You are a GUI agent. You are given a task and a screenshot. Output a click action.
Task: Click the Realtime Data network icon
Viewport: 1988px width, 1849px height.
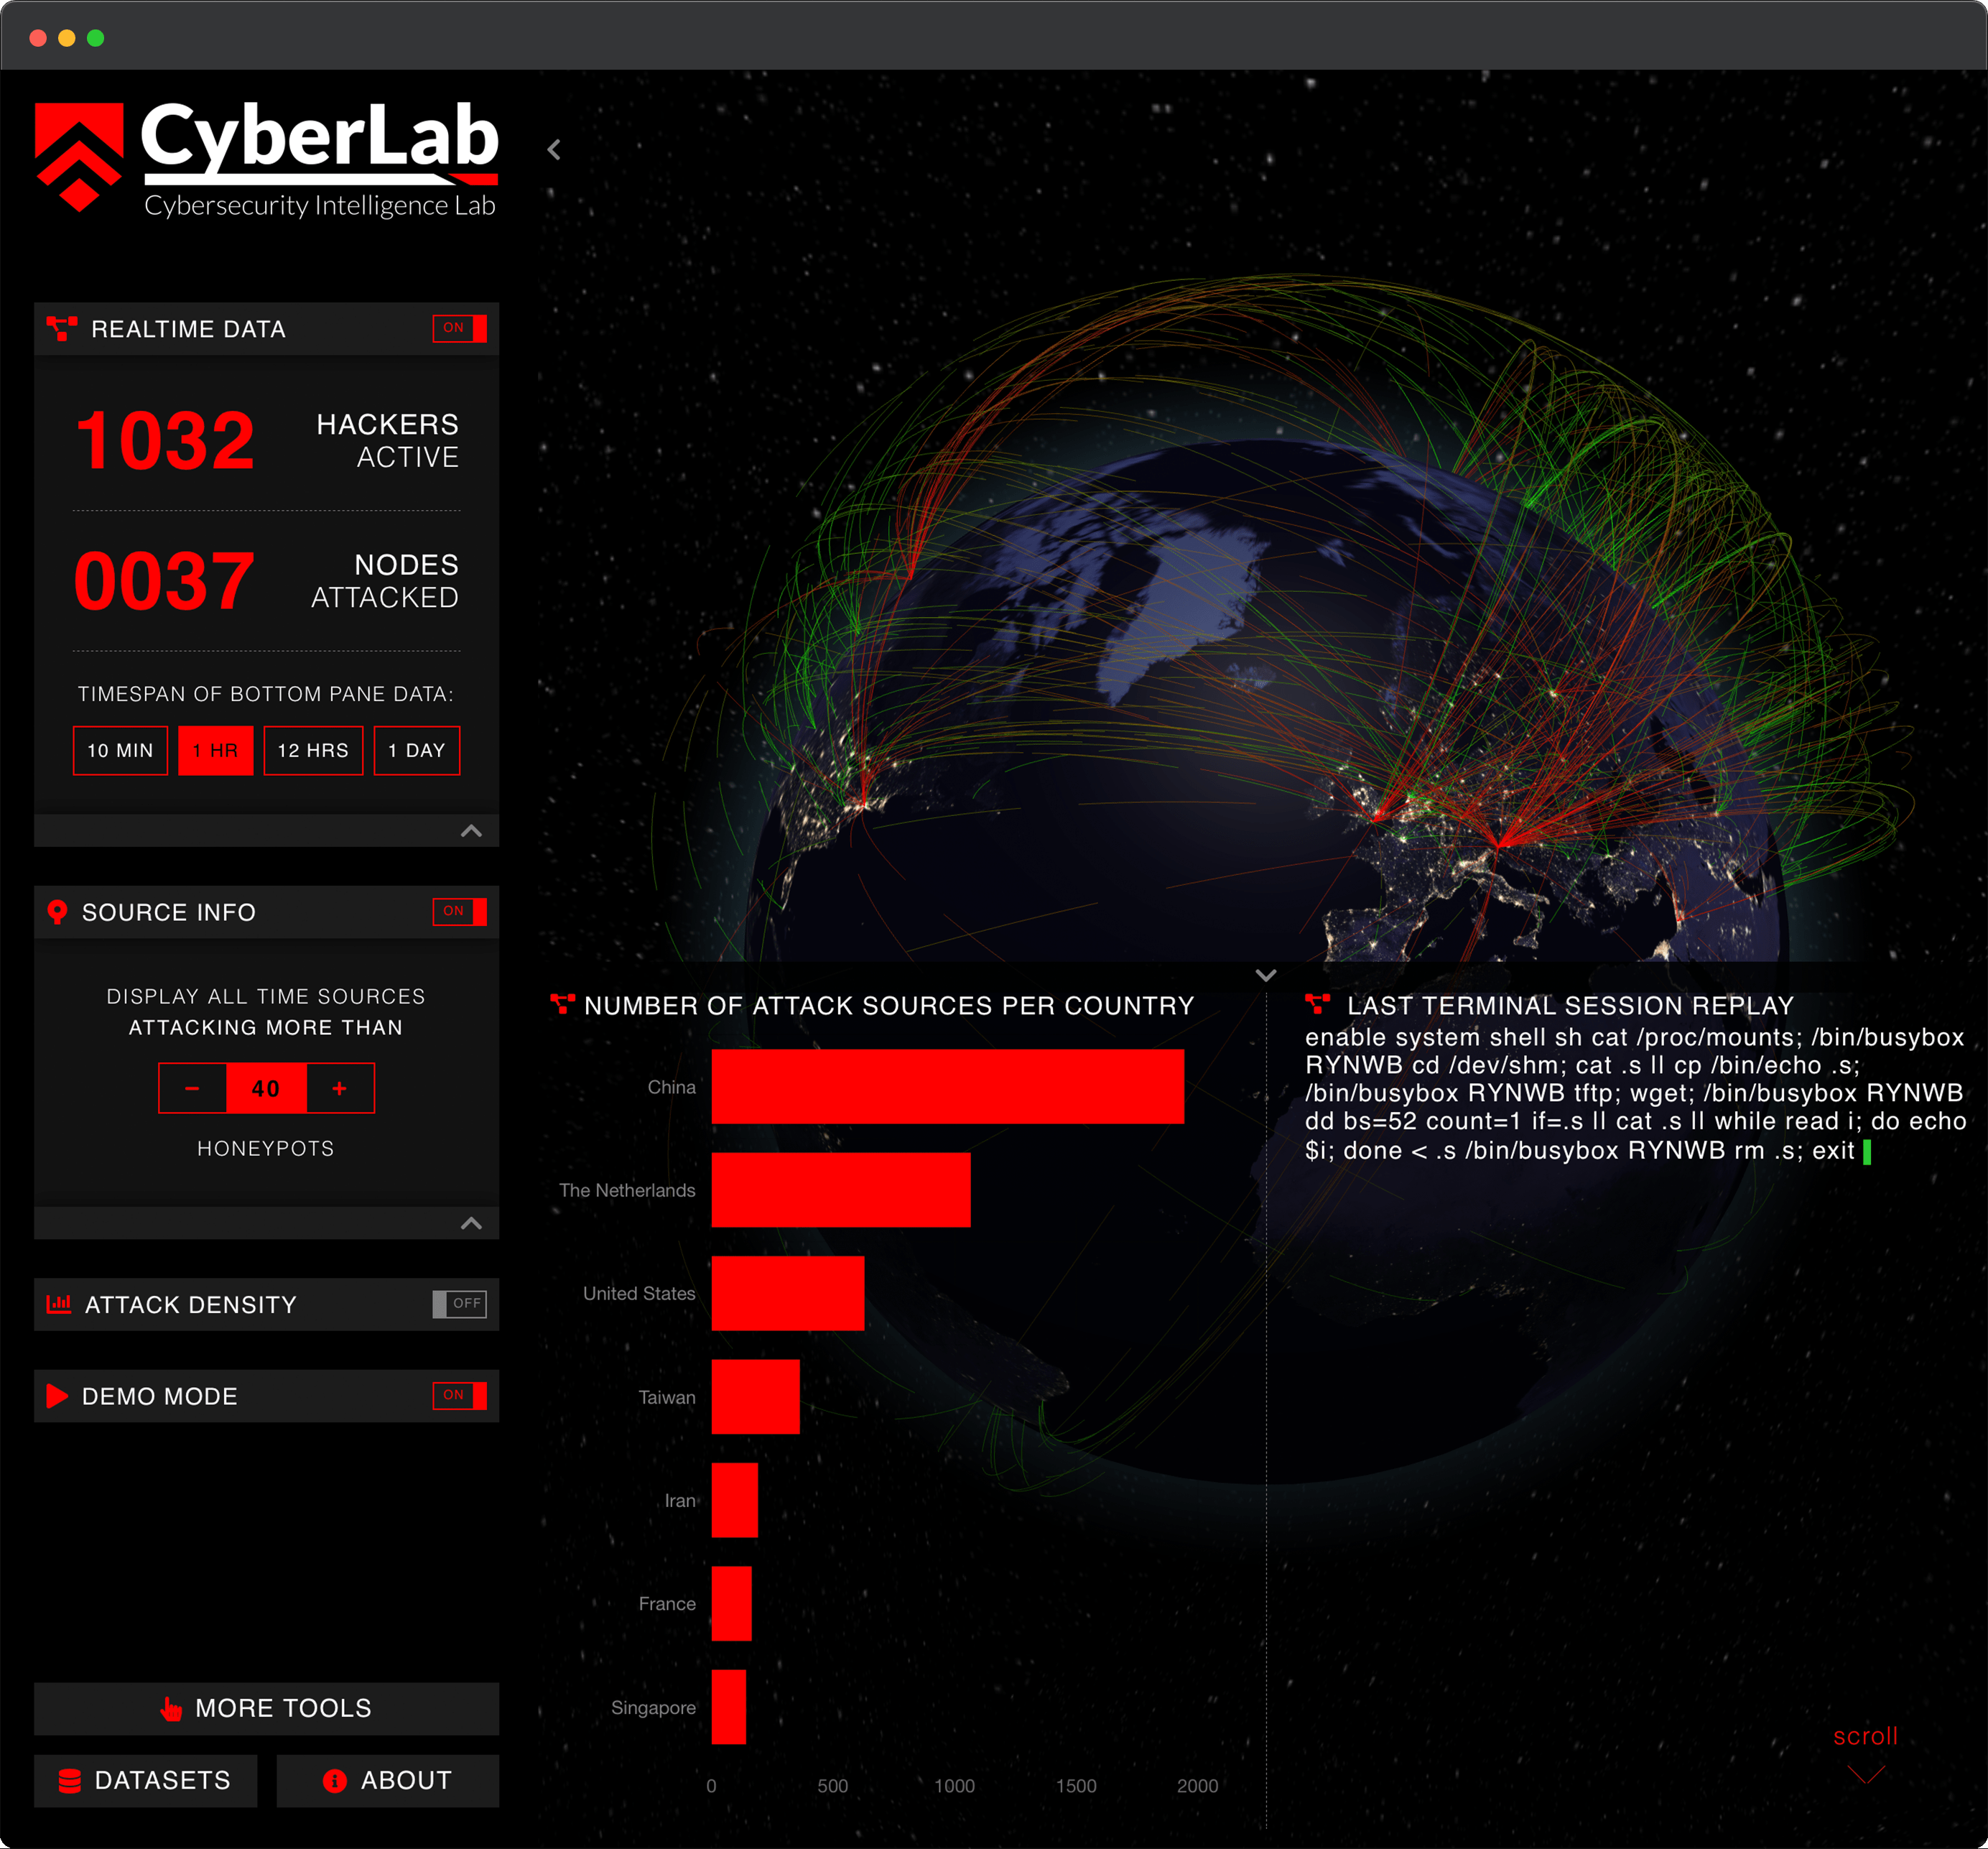tap(62, 329)
